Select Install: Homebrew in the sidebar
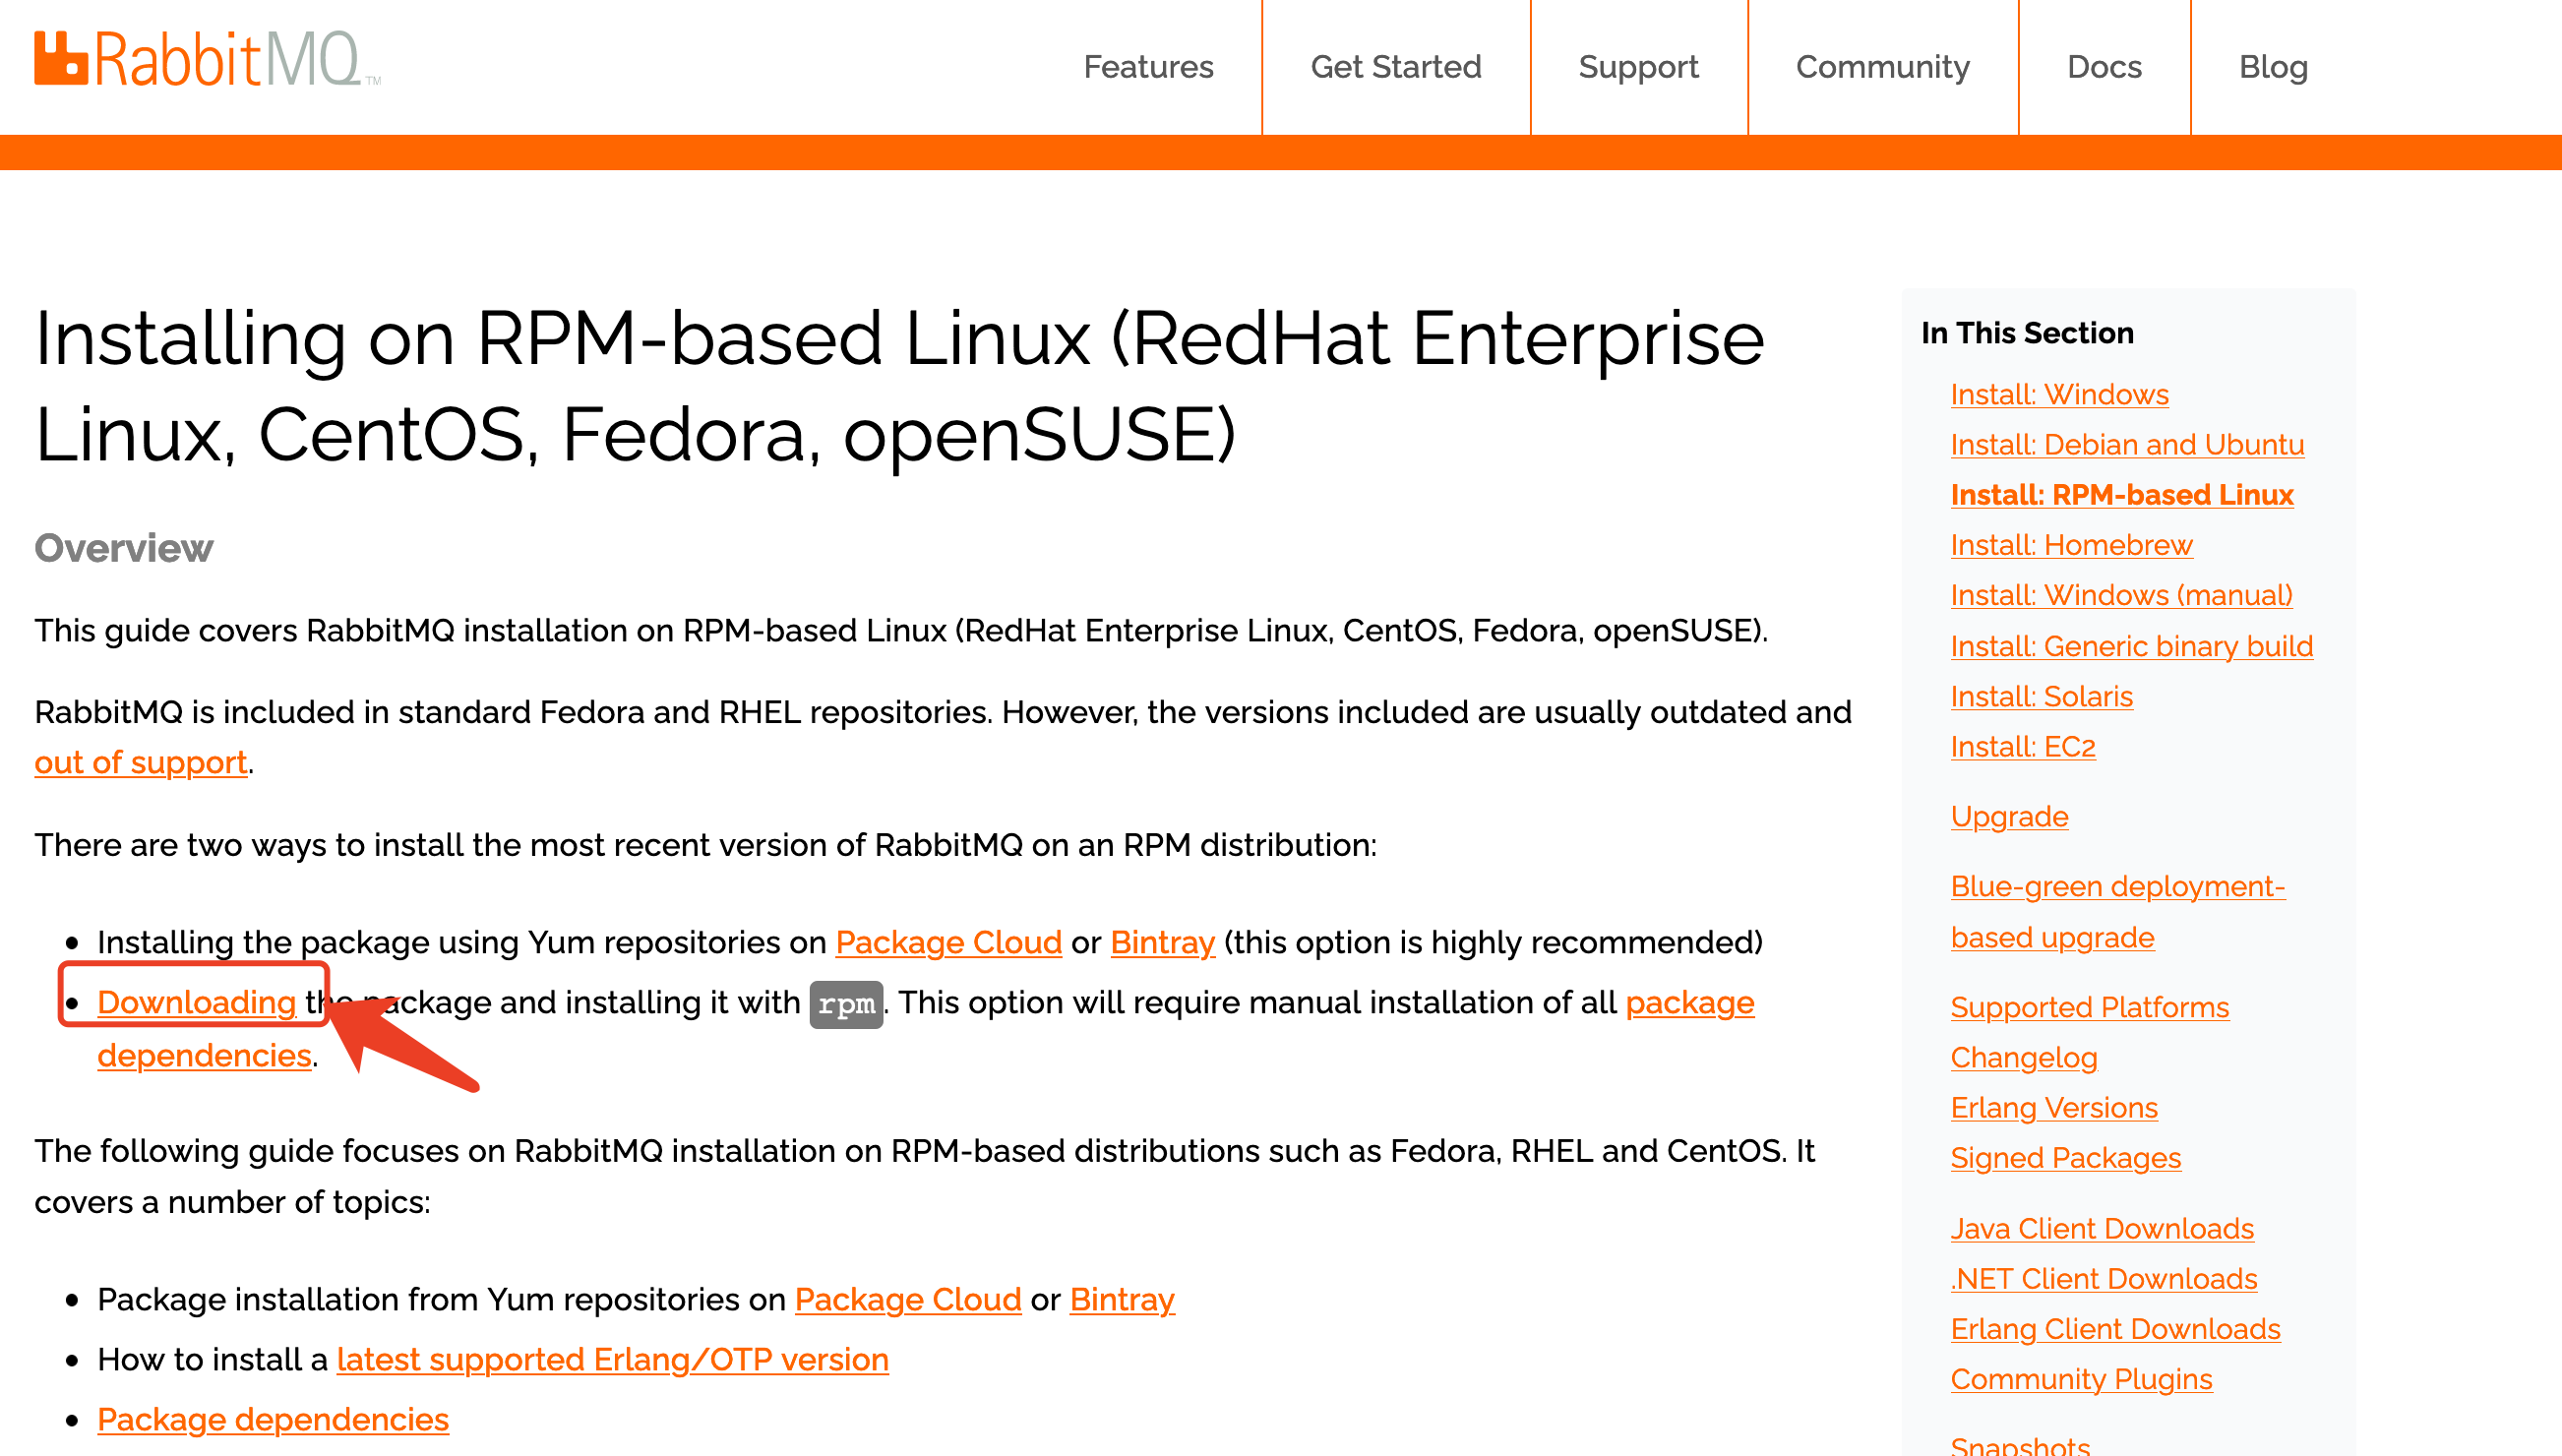Image resolution: width=2562 pixels, height=1456 pixels. click(x=2071, y=545)
